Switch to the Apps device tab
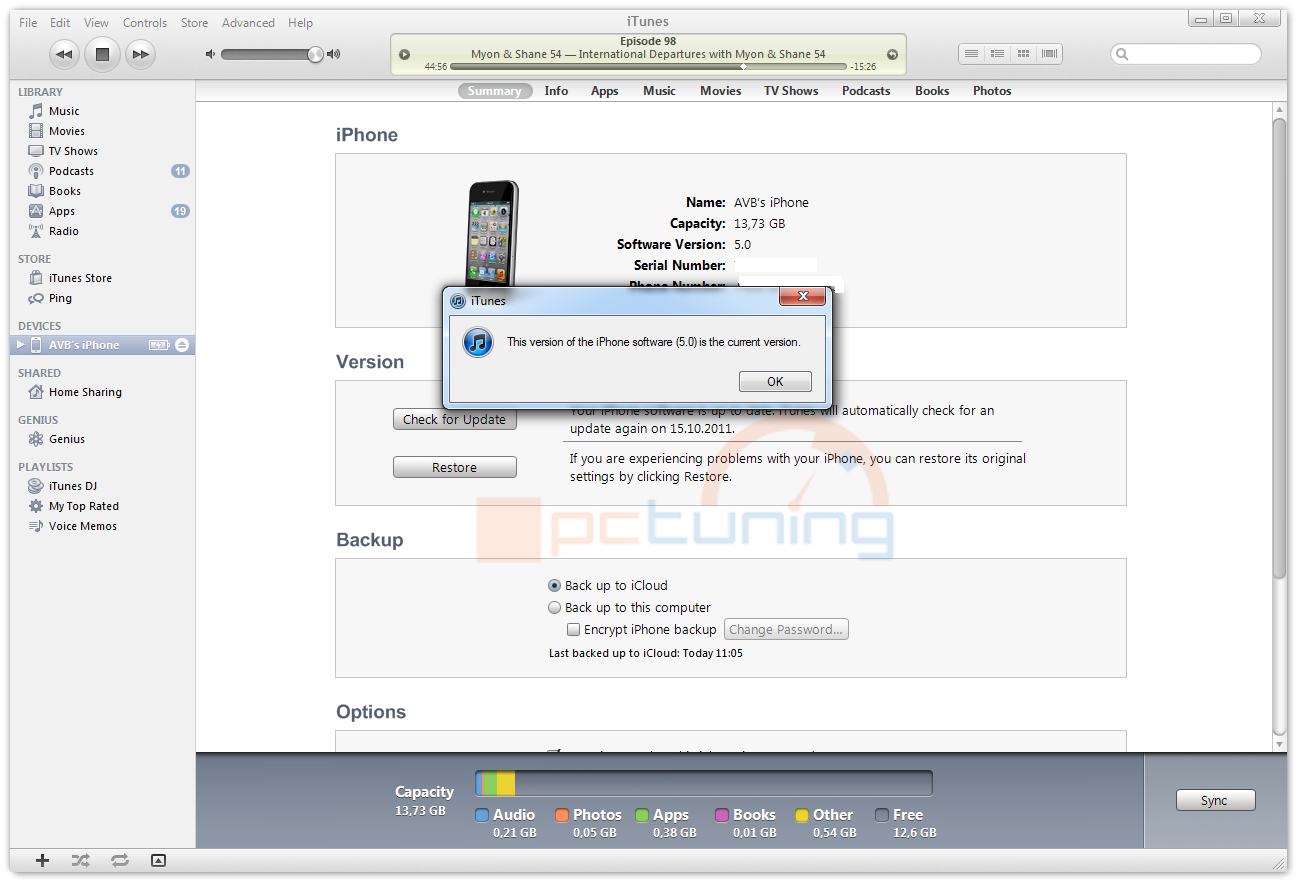This screenshot has width=1299, height=881. point(604,91)
